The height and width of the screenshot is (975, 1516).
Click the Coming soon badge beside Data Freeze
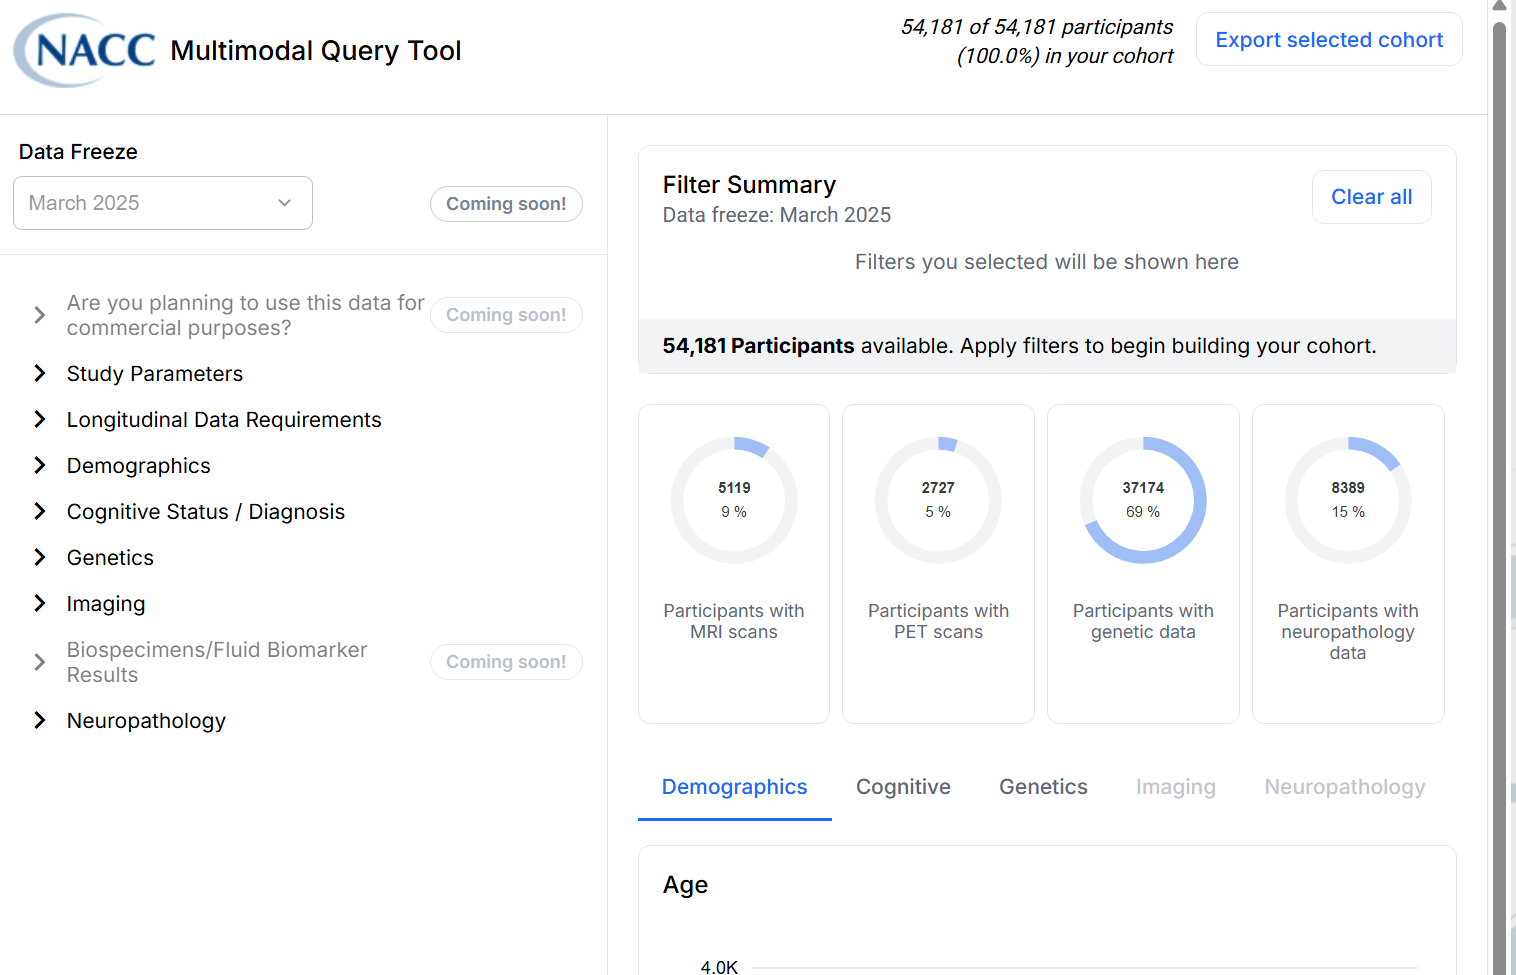(x=506, y=203)
